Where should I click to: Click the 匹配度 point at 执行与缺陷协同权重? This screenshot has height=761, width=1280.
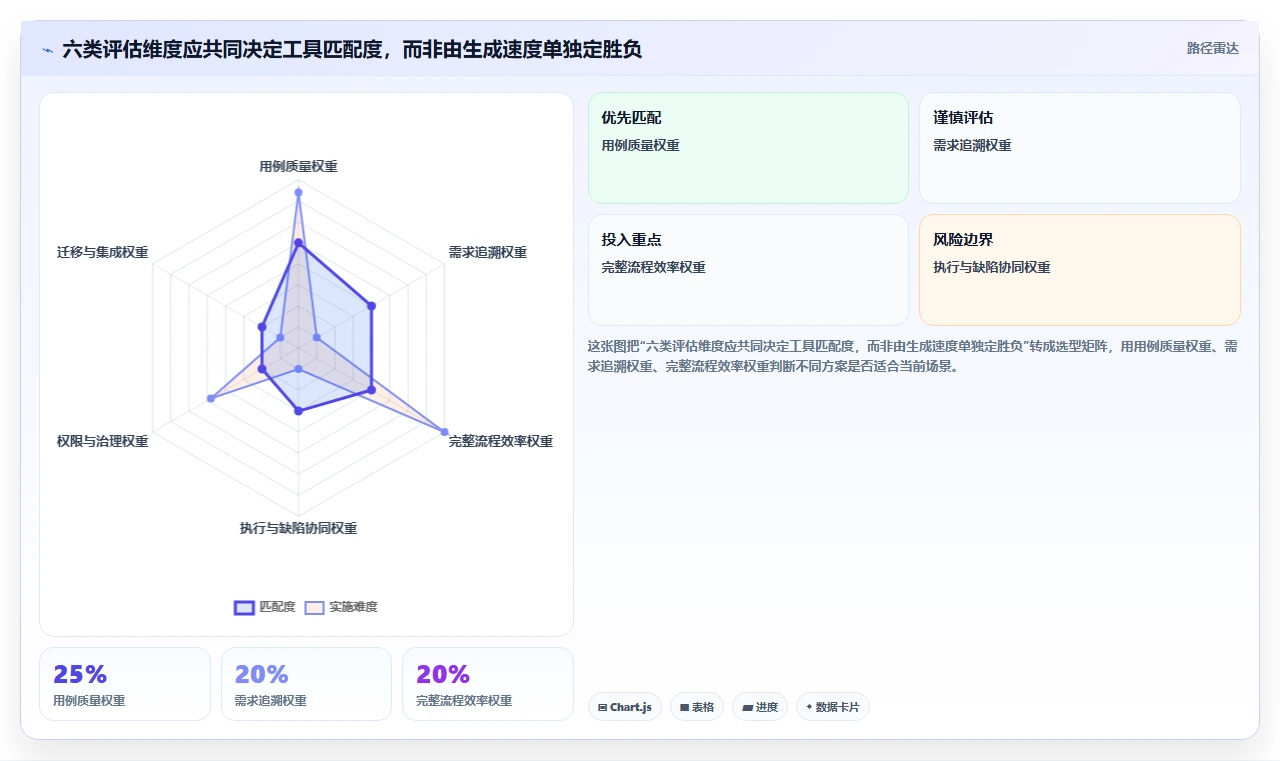tap(298, 411)
